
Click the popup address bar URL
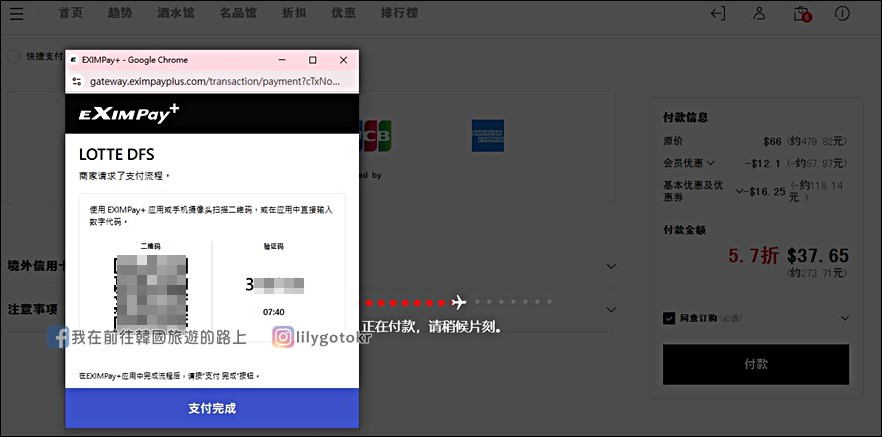click(215, 82)
